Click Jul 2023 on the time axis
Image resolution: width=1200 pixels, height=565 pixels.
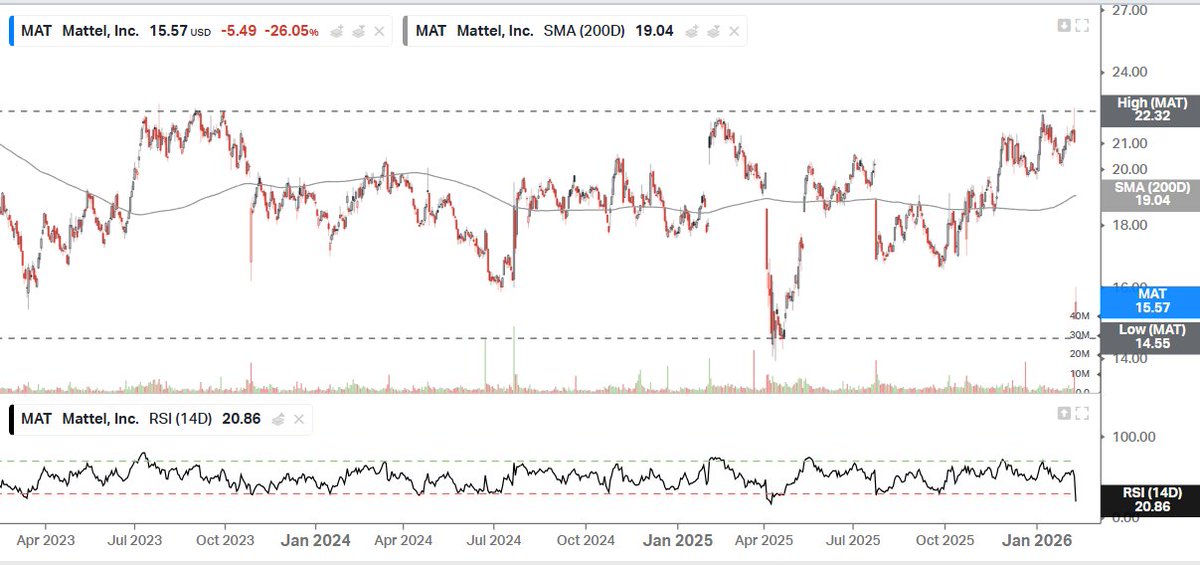134,541
